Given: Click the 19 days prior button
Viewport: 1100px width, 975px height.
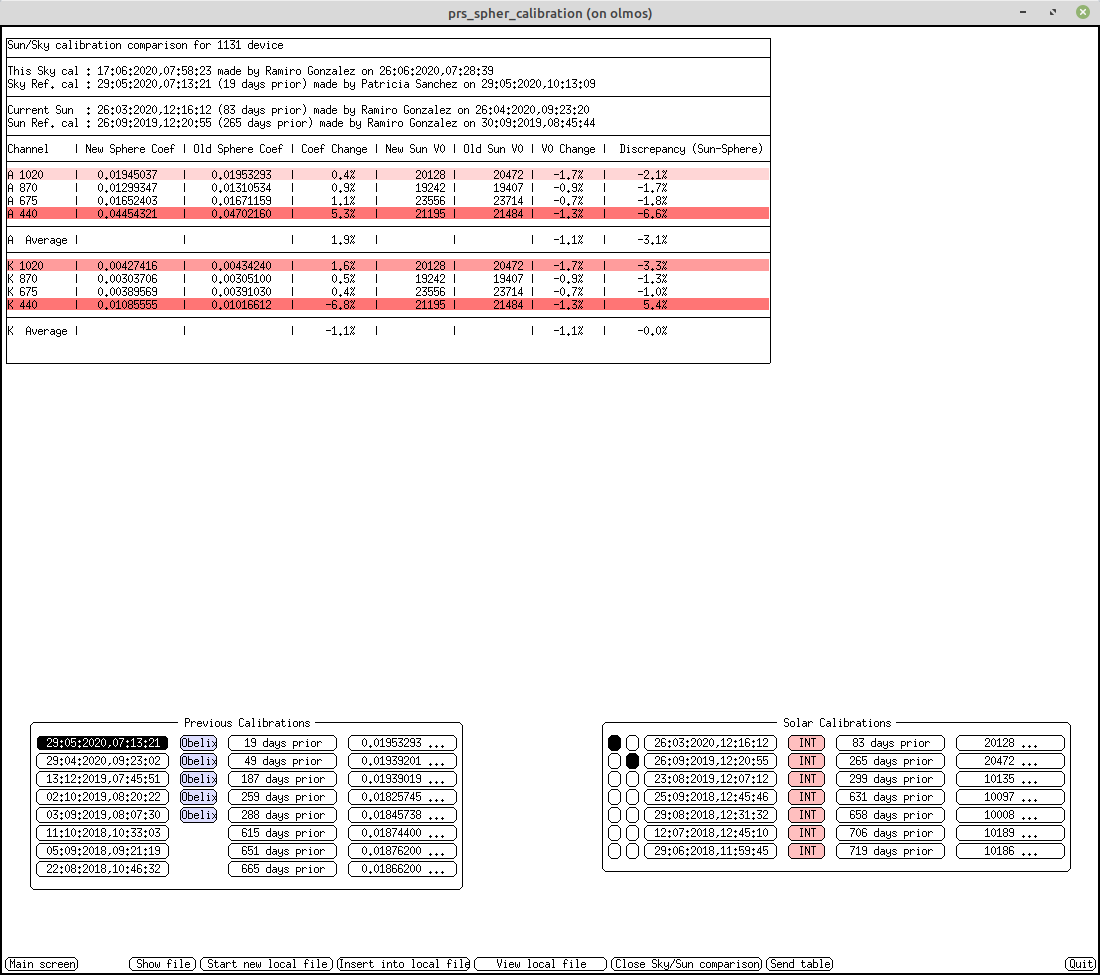Looking at the screenshot, I should point(283,743).
